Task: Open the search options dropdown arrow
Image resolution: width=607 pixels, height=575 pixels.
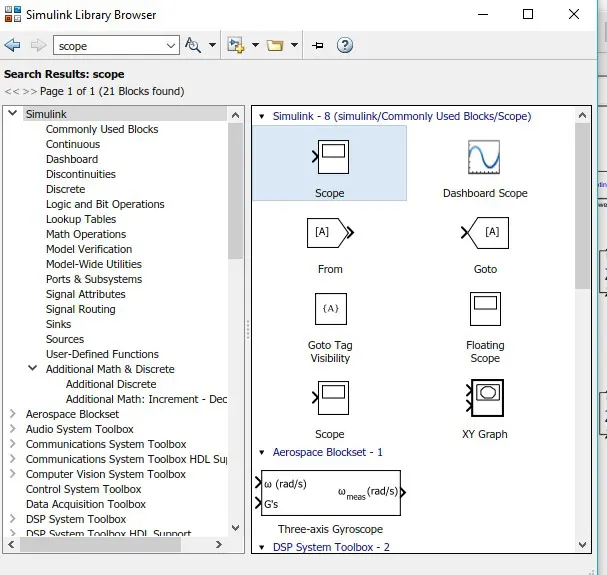Action: pyautogui.click(x=212, y=46)
